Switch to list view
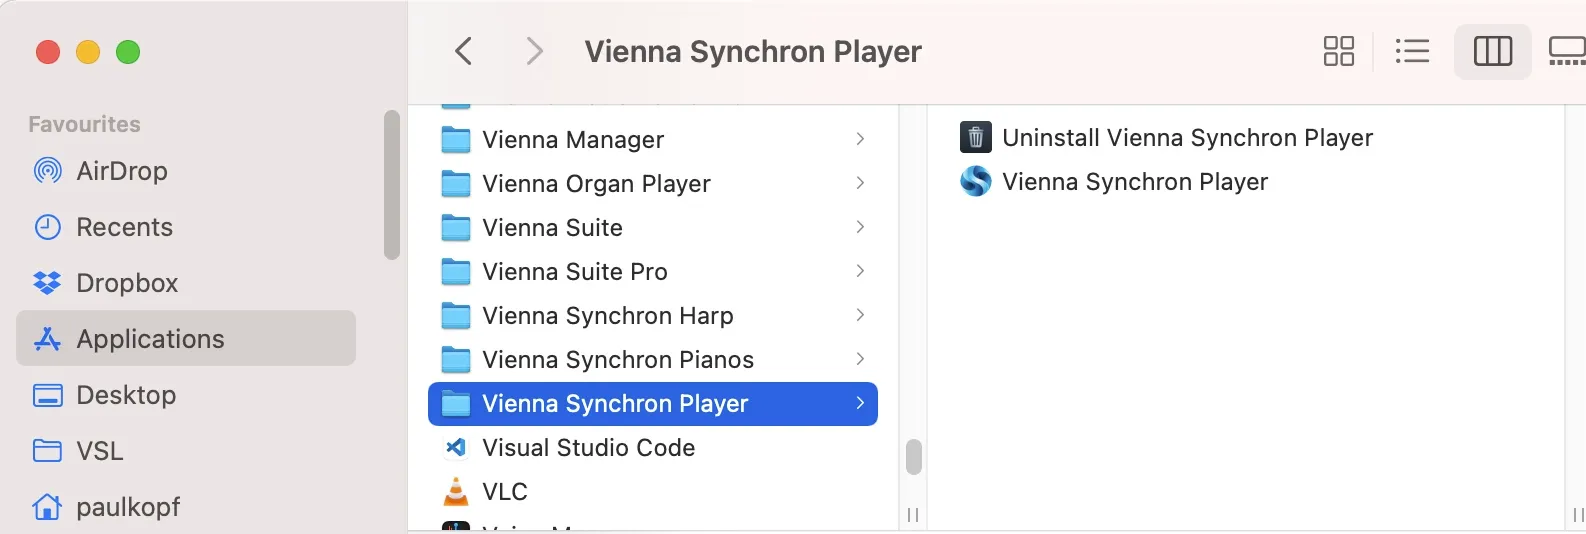Image resolution: width=1586 pixels, height=534 pixels. click(1412, 51)
